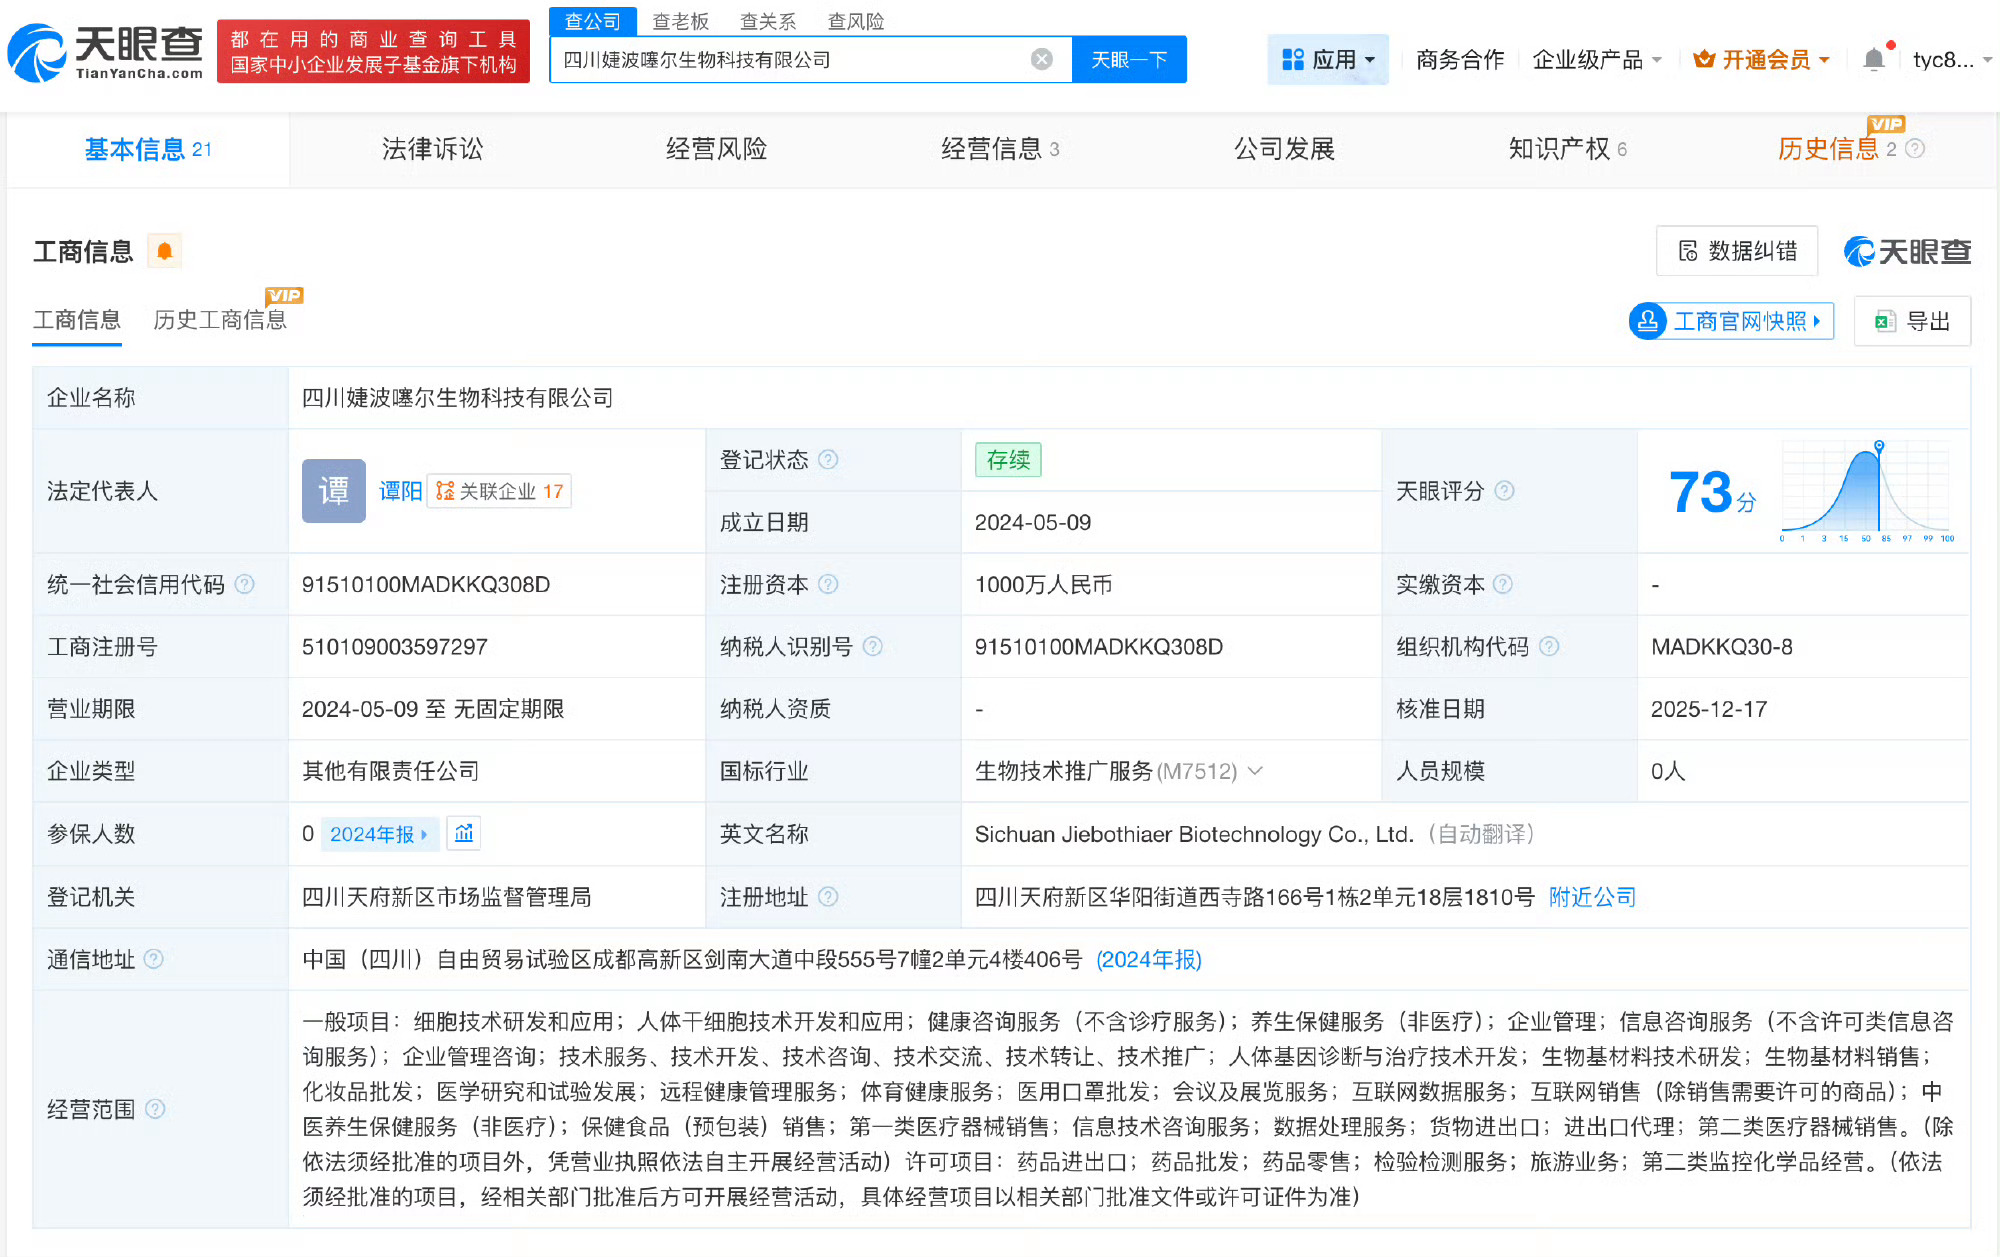Select the 查老板 search tab
Image resolution: width=2000 pixels, height=1257 pixels.
[680, 20]
